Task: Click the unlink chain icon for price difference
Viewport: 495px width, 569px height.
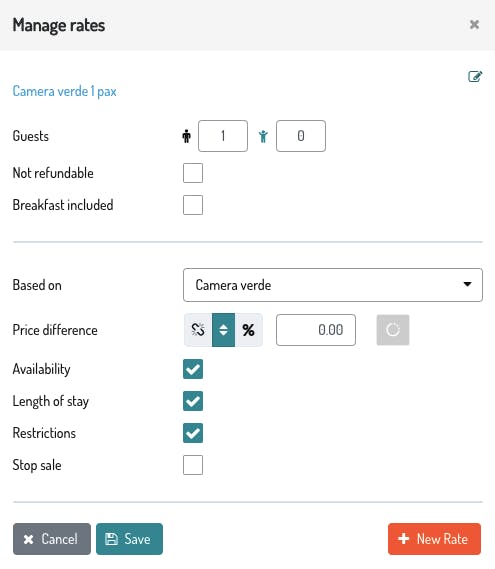Action: pyautogui.click(x=198, y=330)
